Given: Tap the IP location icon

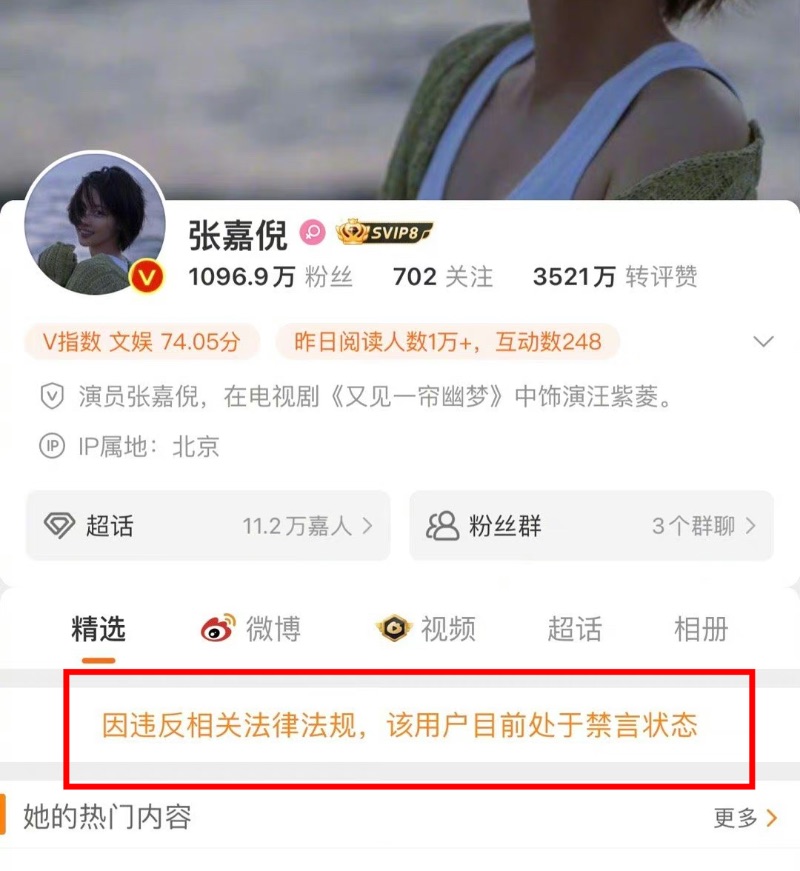Looking at the screenshot, I should tap(52, 446).
